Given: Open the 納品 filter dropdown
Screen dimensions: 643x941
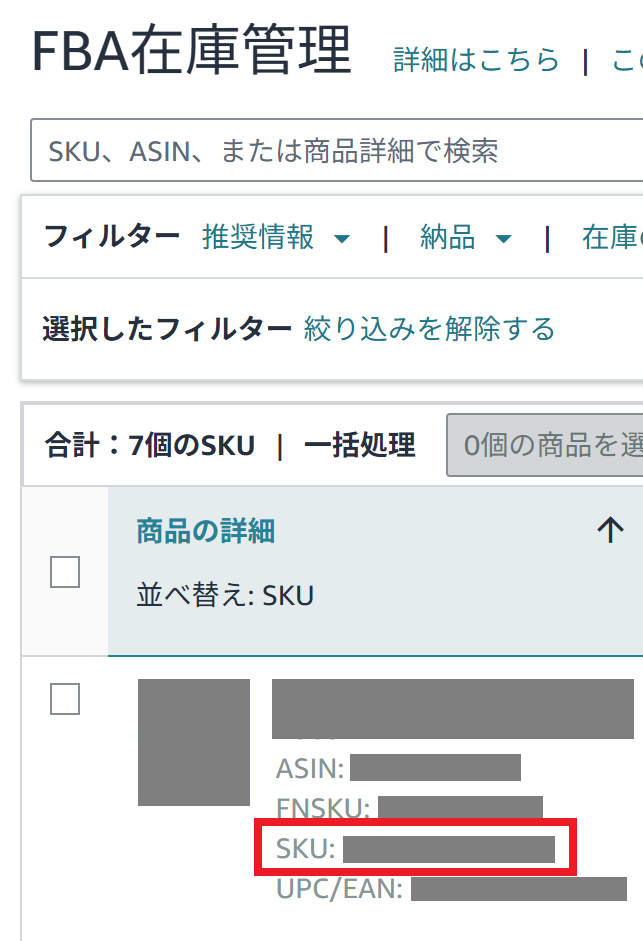Looking at the screenshot, I should tap(465, 238).
